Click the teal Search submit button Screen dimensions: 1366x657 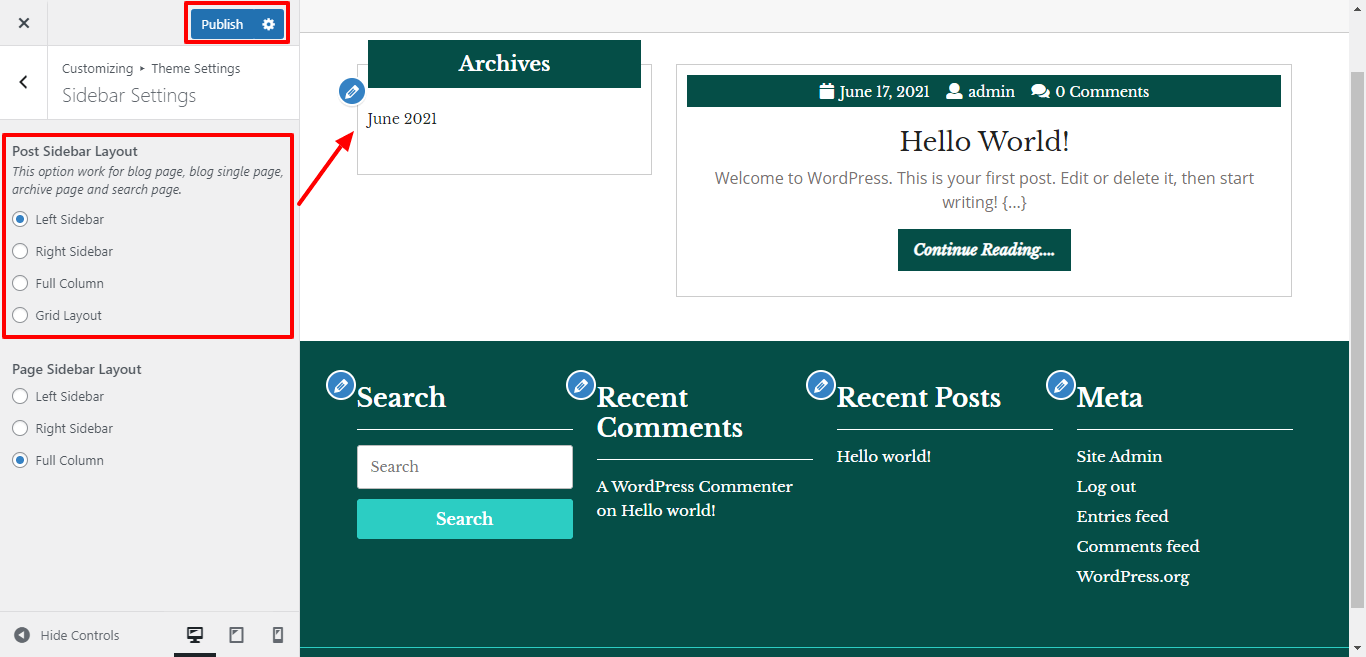tap(465, 519)
